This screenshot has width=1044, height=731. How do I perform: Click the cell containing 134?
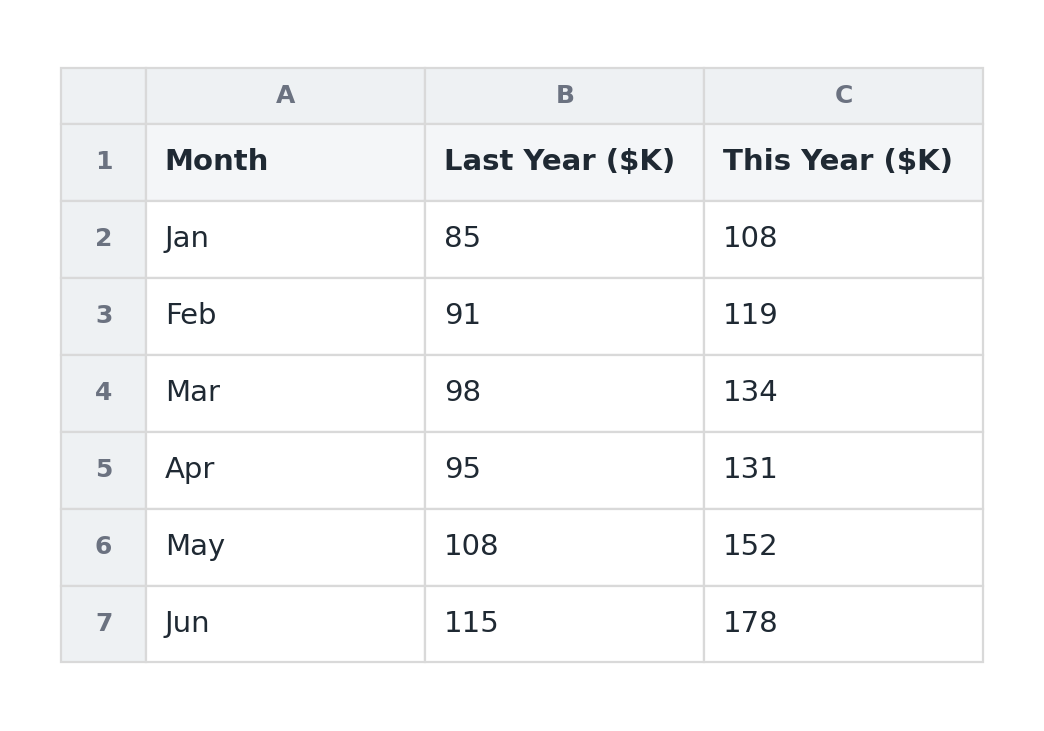[x=844, y=393]
